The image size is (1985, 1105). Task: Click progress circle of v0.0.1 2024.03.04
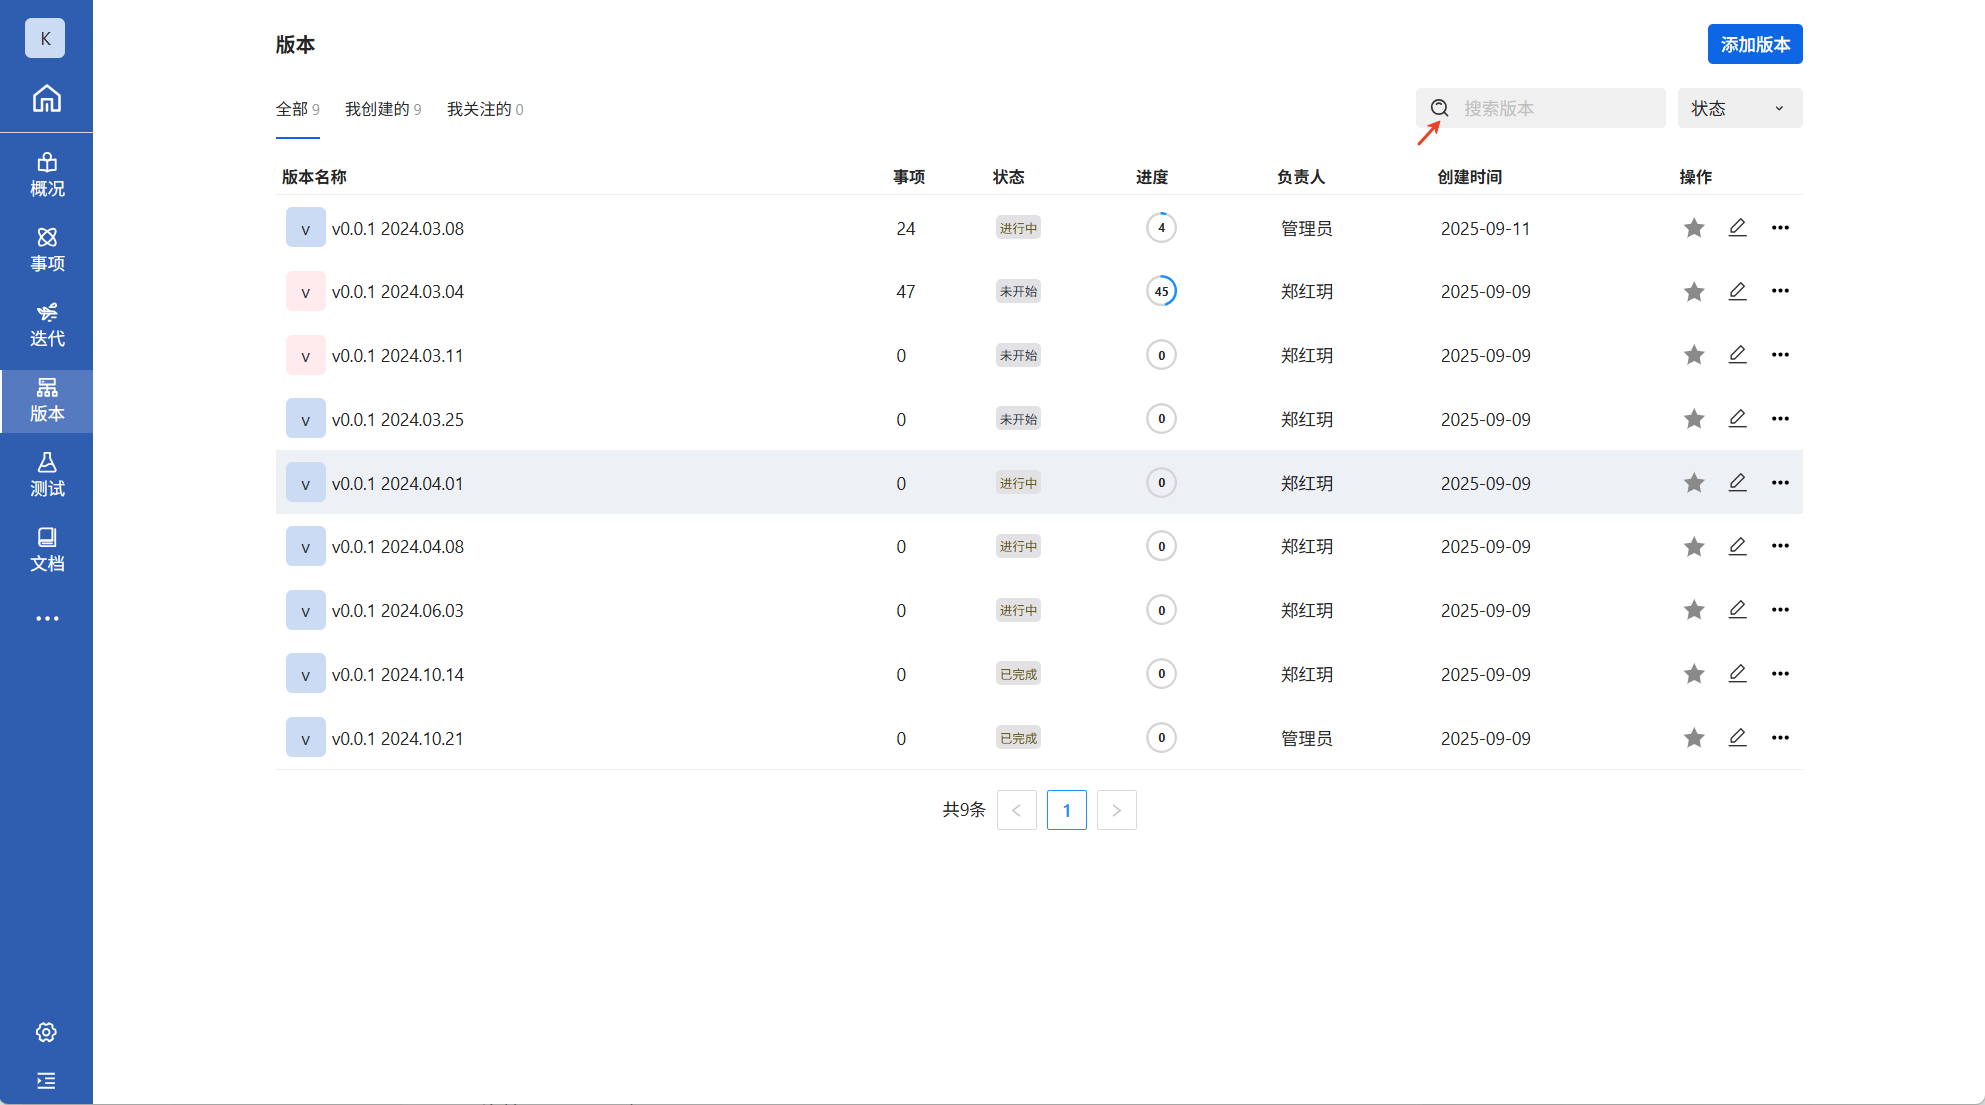[1161, 291]
